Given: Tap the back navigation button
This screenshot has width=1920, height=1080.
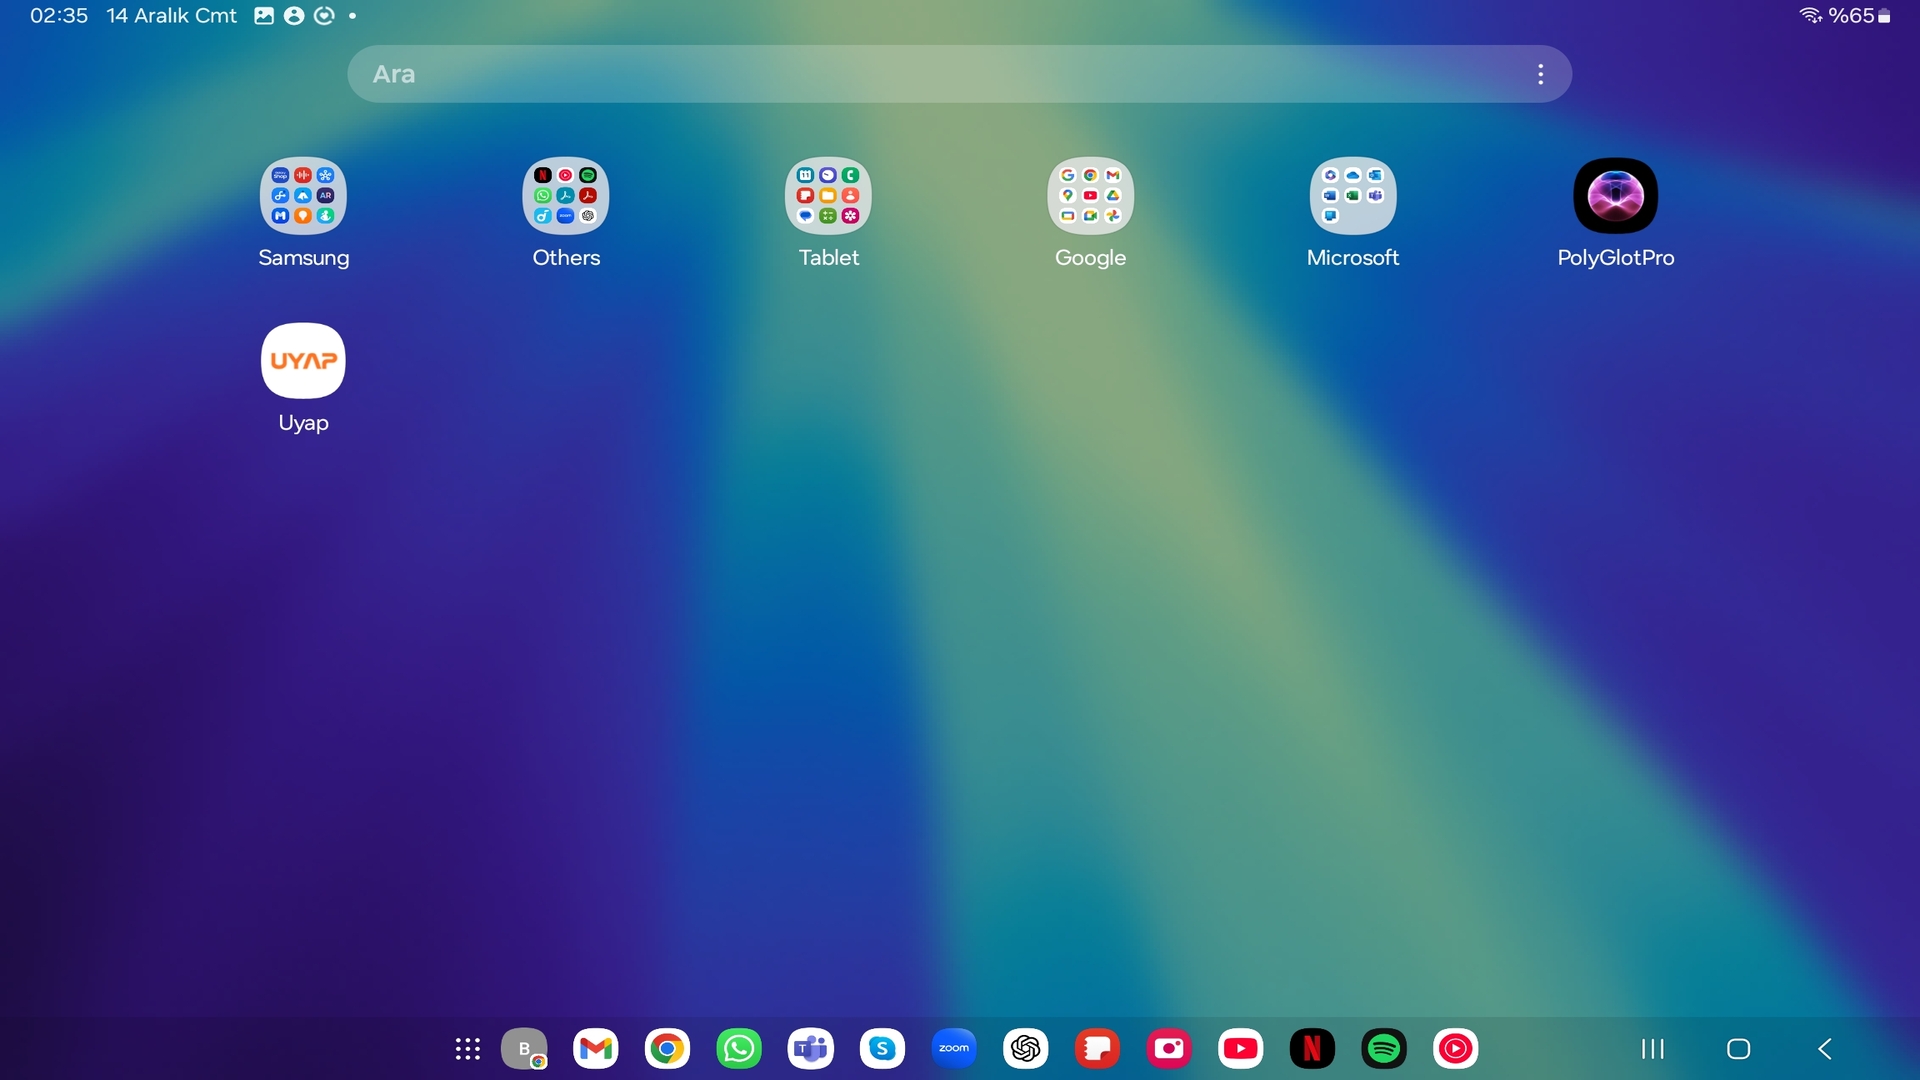Looking at the screenshot, I should pyautogui.click(x=1825, y=1049).
